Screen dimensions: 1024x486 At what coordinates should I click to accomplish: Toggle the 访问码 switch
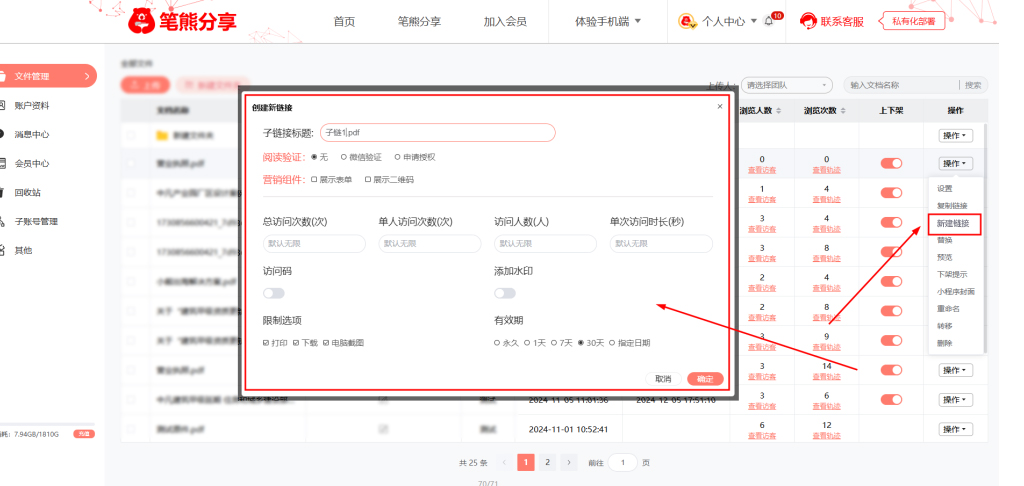click(274, 293)
